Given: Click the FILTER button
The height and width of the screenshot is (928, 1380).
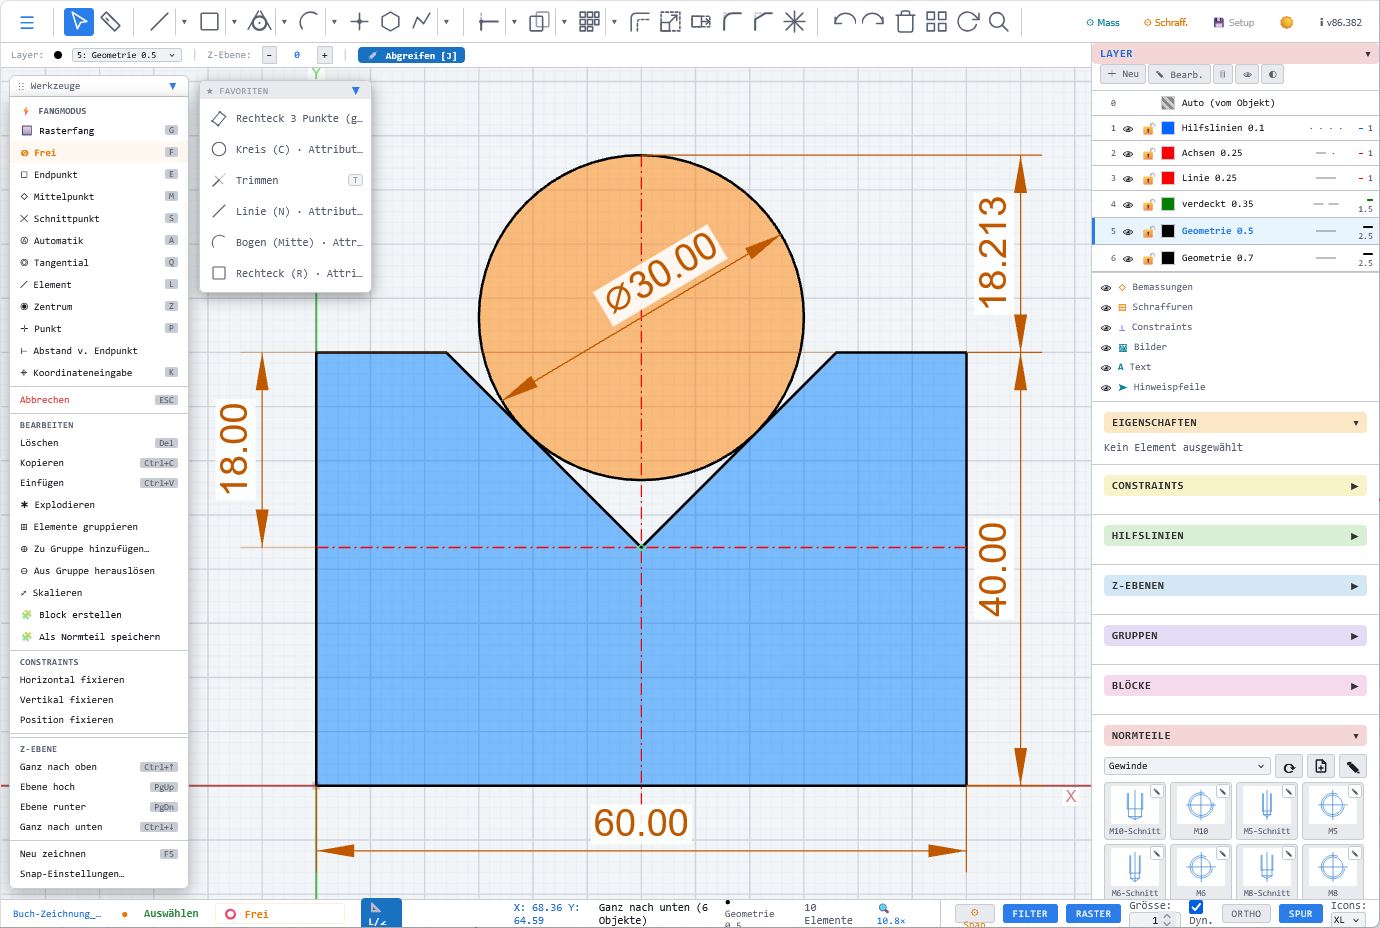Looking at the screenshot, I should pyautogui.click(x=1030, y=914).
